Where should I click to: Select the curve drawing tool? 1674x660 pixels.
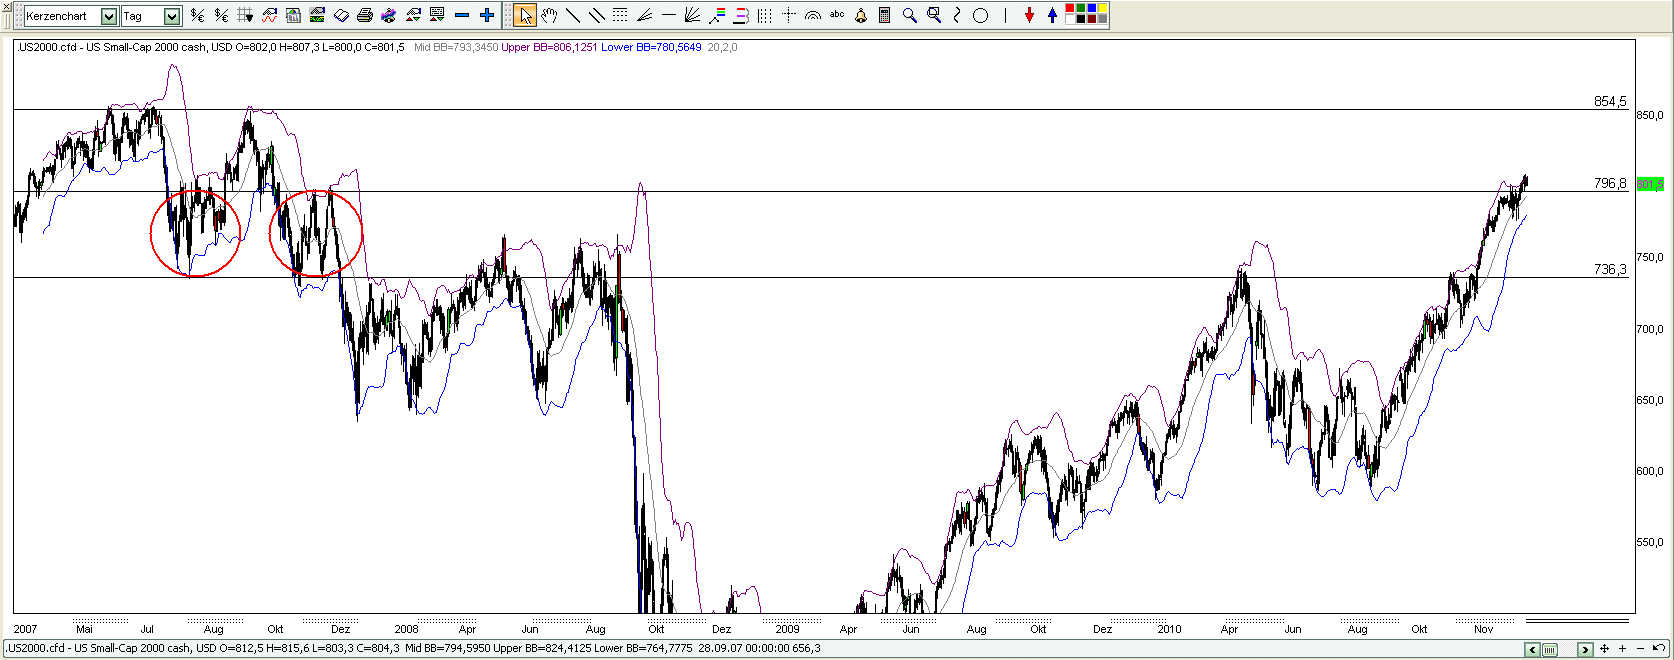(x=957, y=15)
